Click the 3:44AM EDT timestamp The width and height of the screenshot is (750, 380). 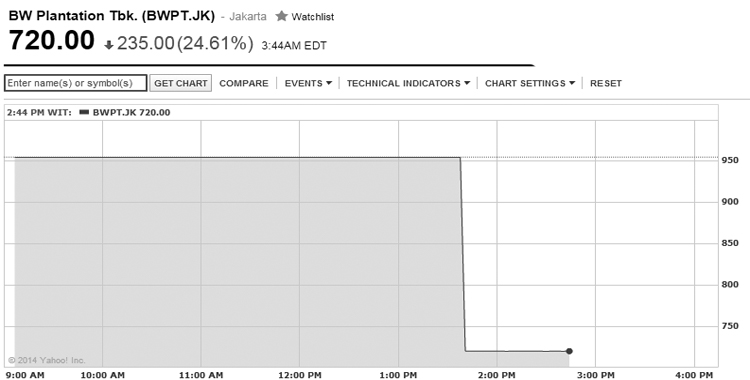(x=294, y=46)
